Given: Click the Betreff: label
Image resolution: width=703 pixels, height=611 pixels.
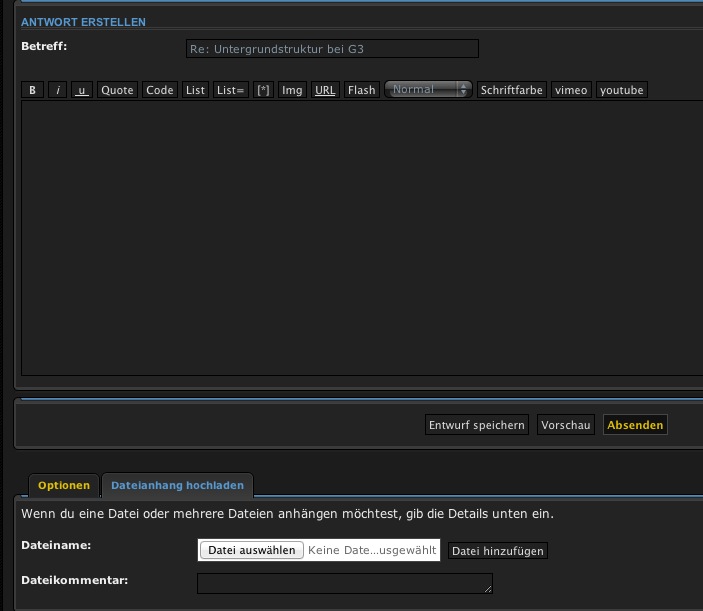Looking at the screenshot, I should click(44, 46).
